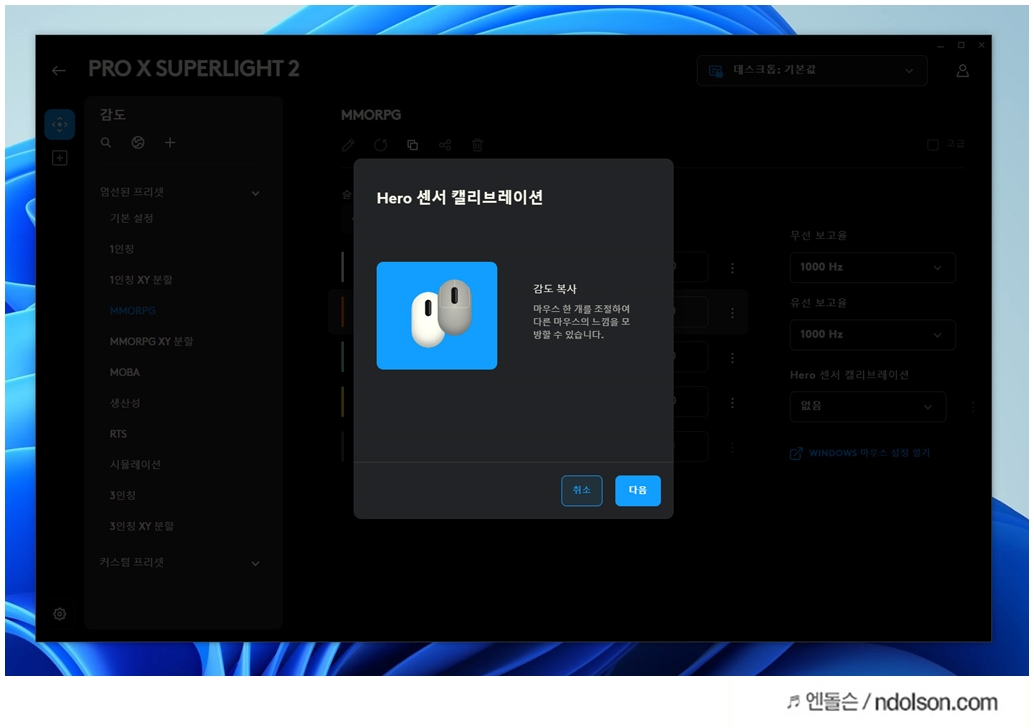Click the plus-square sidebar icon
Image resolution: width=1034 pixels, height=728 pixels.
pyautogui.click(x=59, y=158)
